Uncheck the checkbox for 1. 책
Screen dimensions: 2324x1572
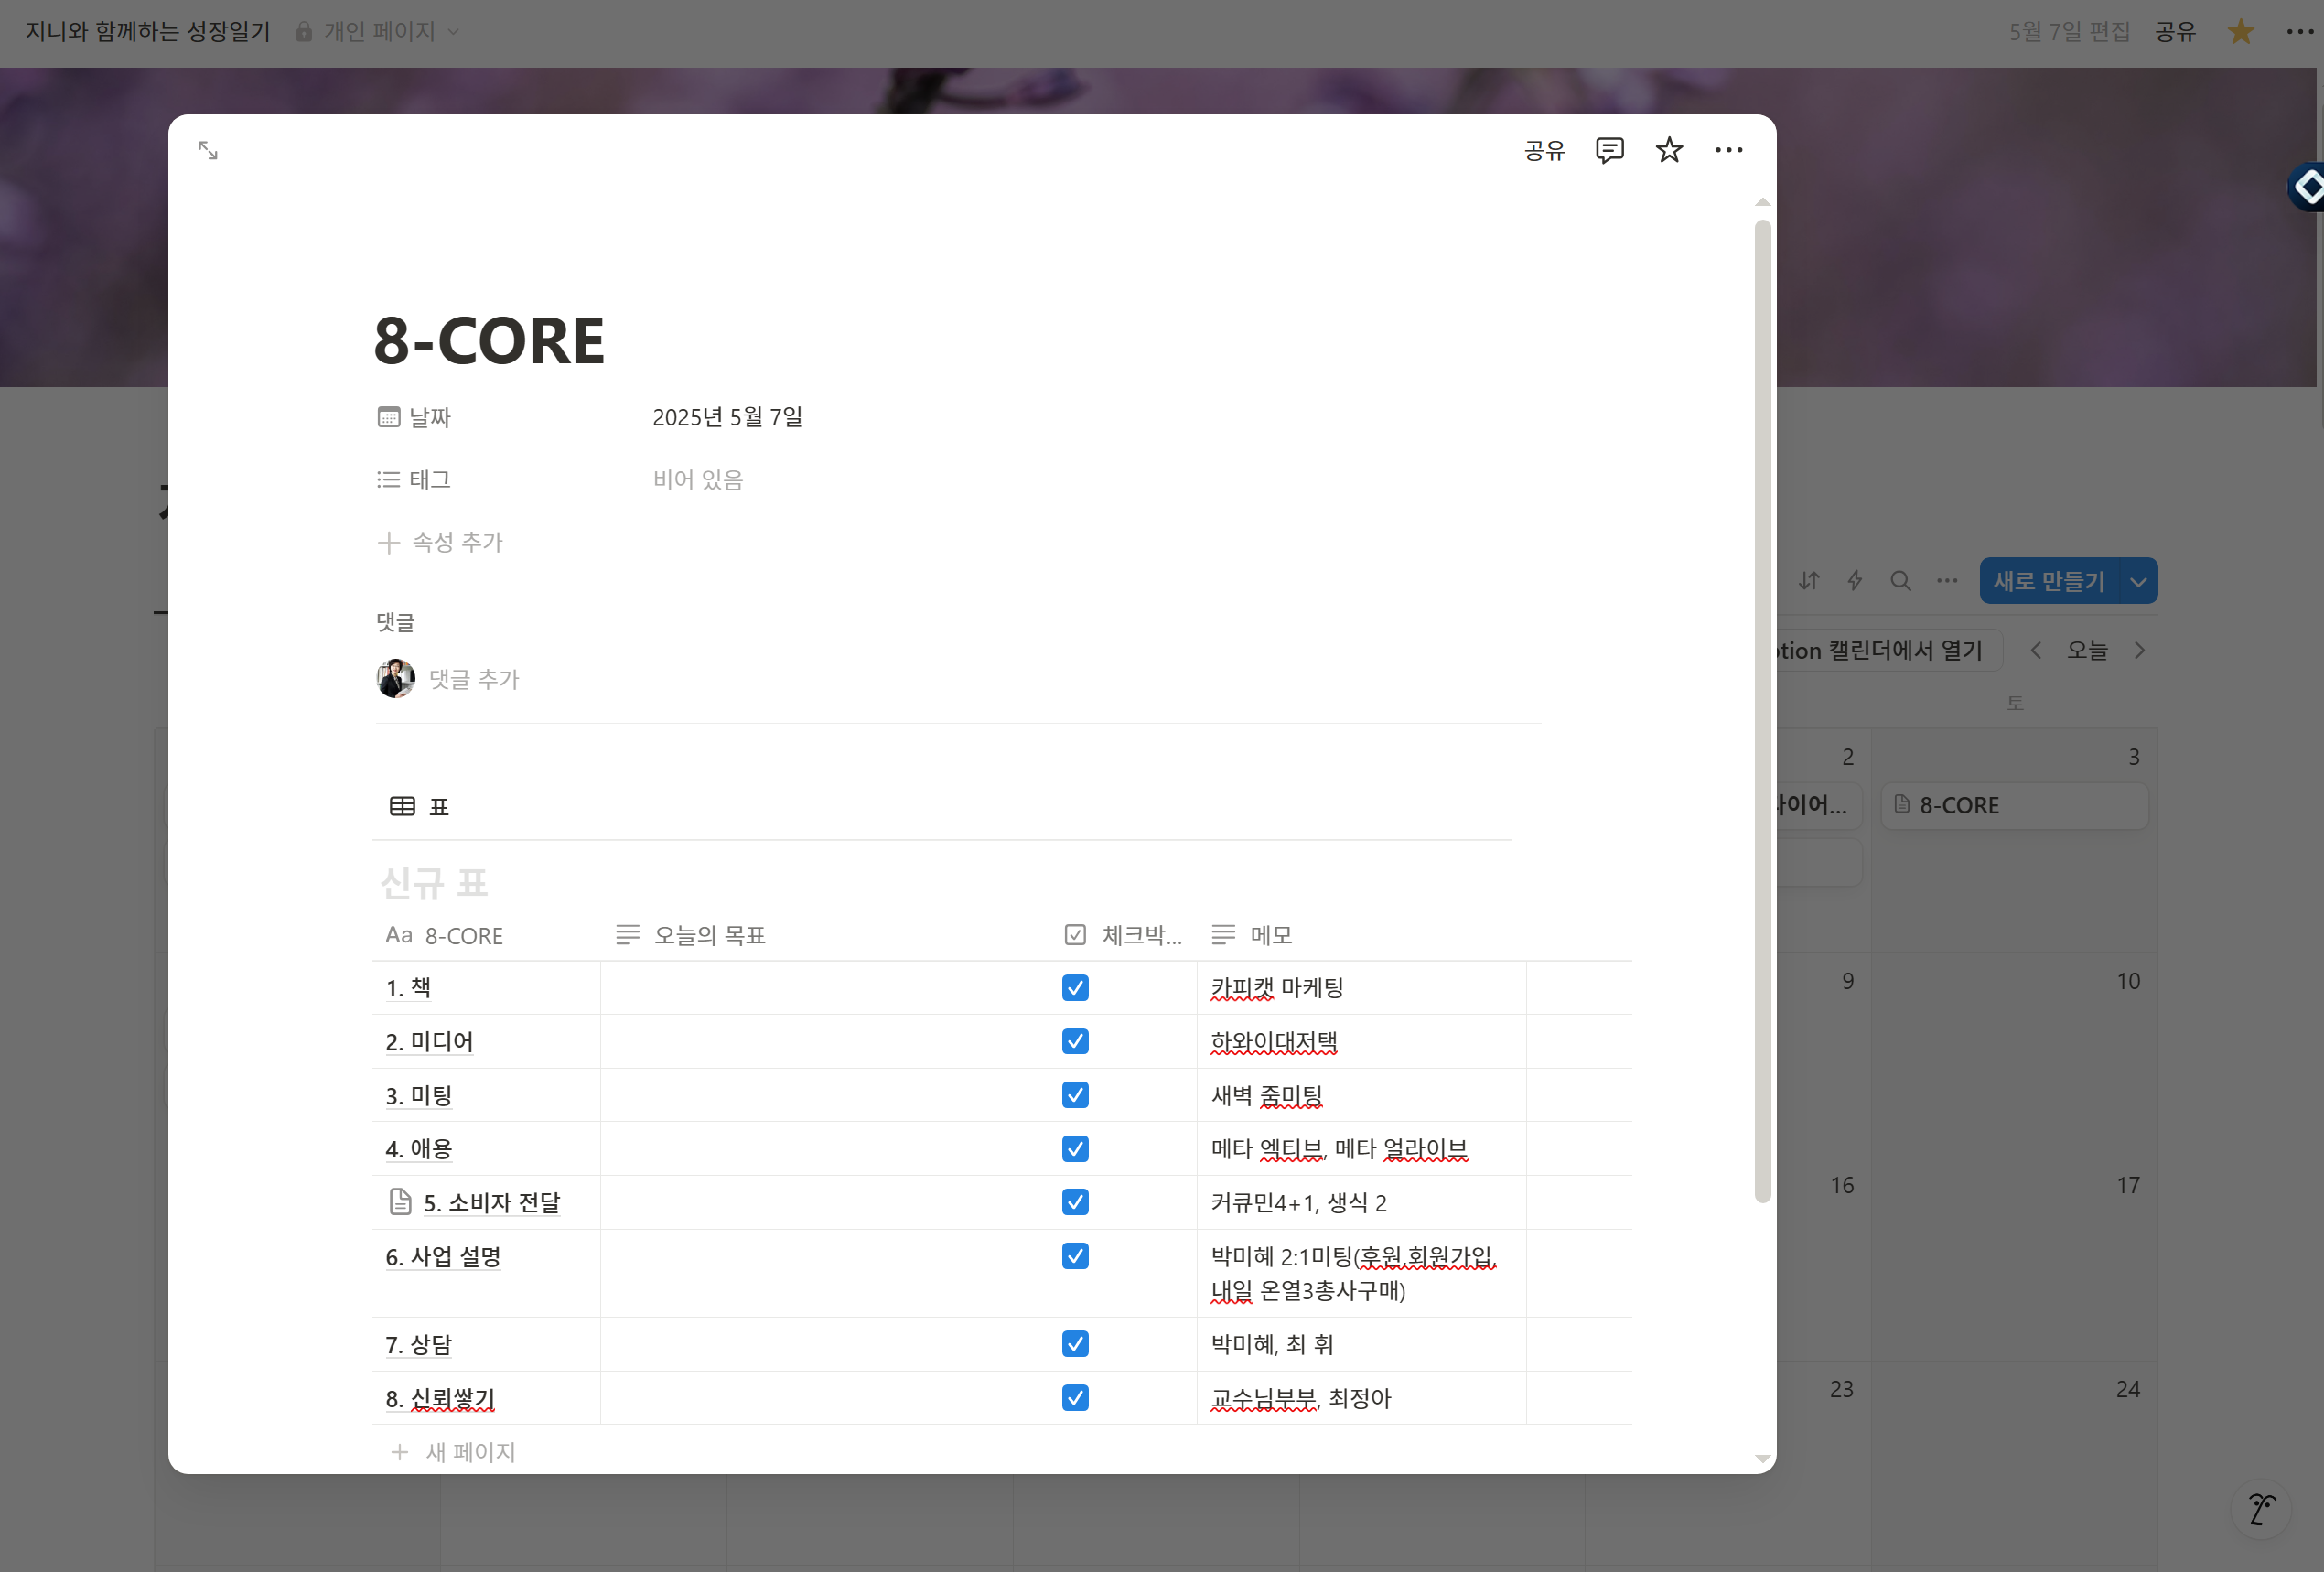coord(1075,988)
